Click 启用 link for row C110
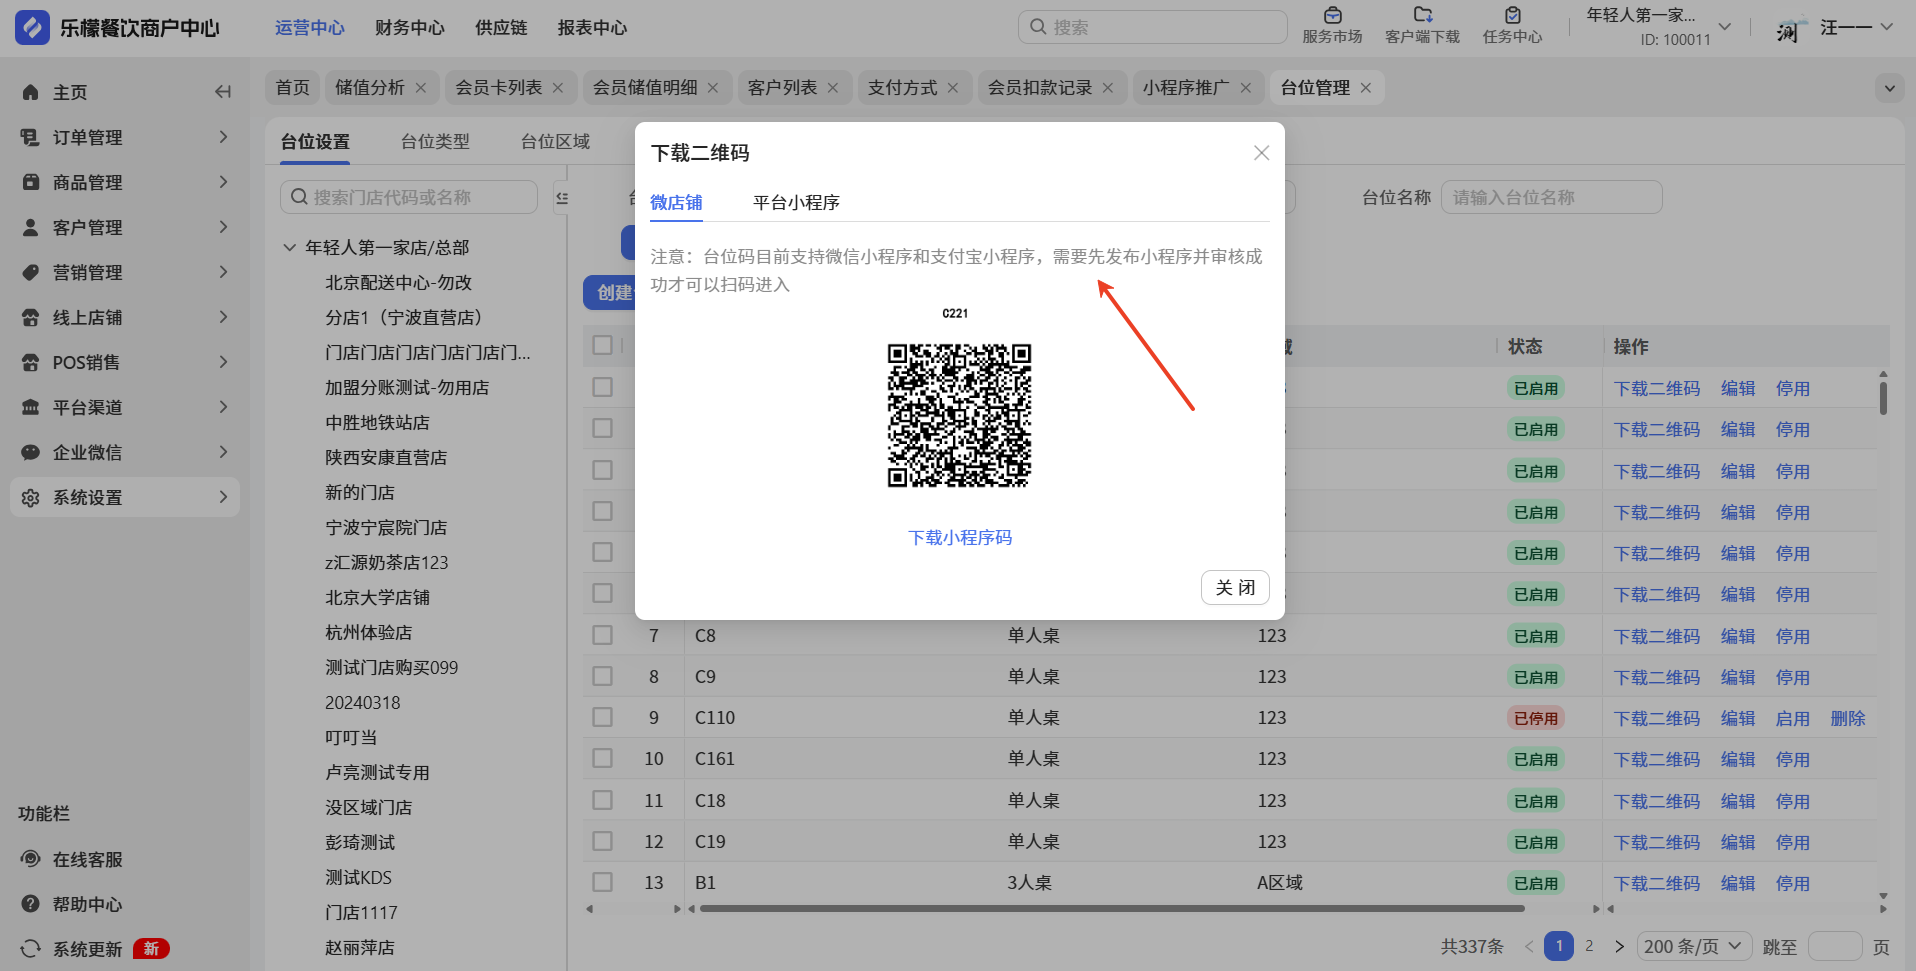Viewport: 1916px width, 971px height. (1793, 718)
